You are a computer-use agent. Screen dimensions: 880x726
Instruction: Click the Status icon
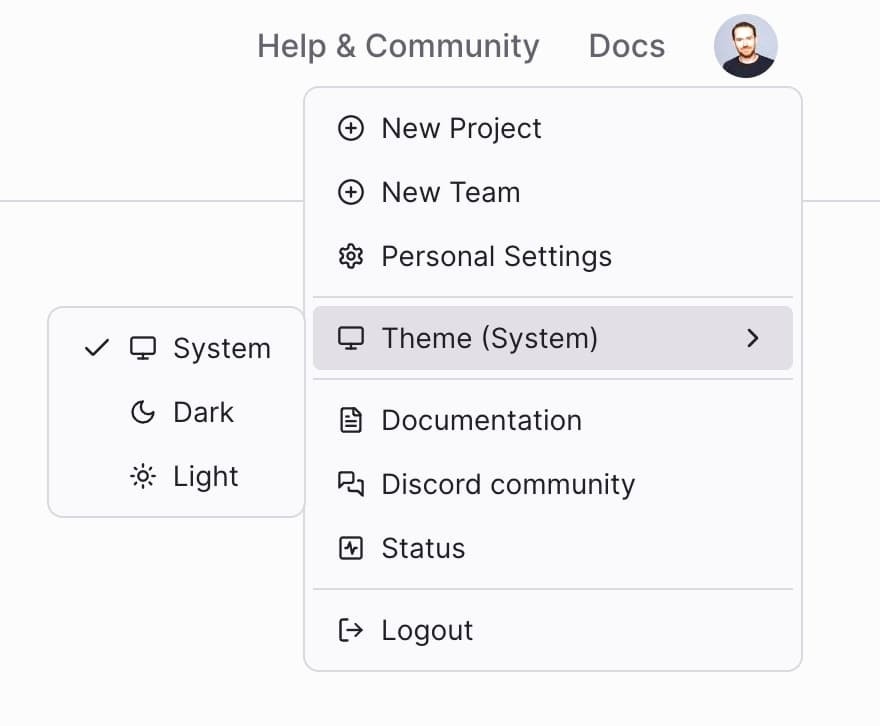point(351,548)
